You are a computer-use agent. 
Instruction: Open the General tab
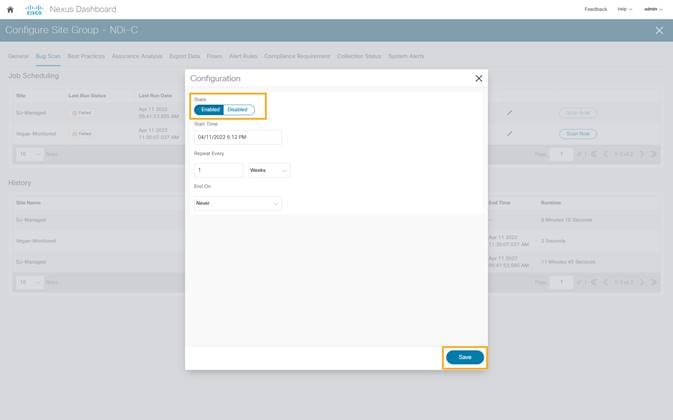coord(18,56)
